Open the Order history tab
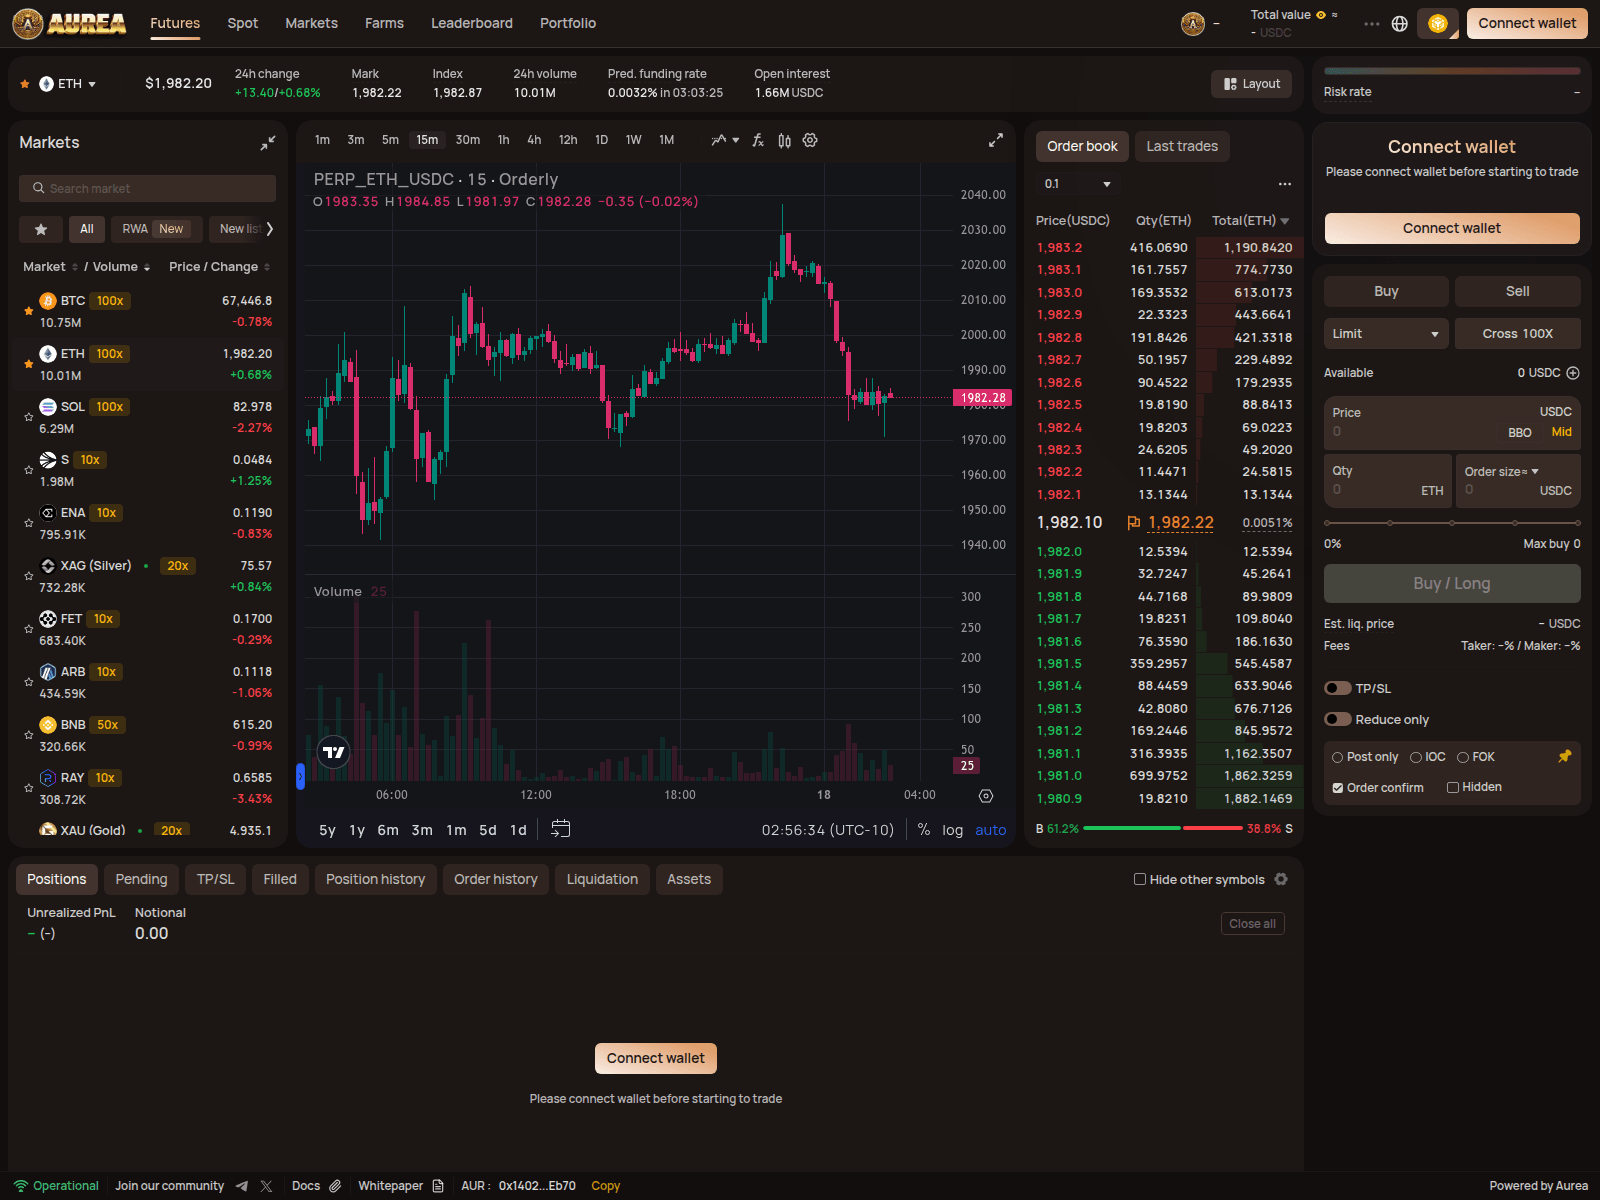This screenshot has width=1600, height=1200. tap(496, 879)
